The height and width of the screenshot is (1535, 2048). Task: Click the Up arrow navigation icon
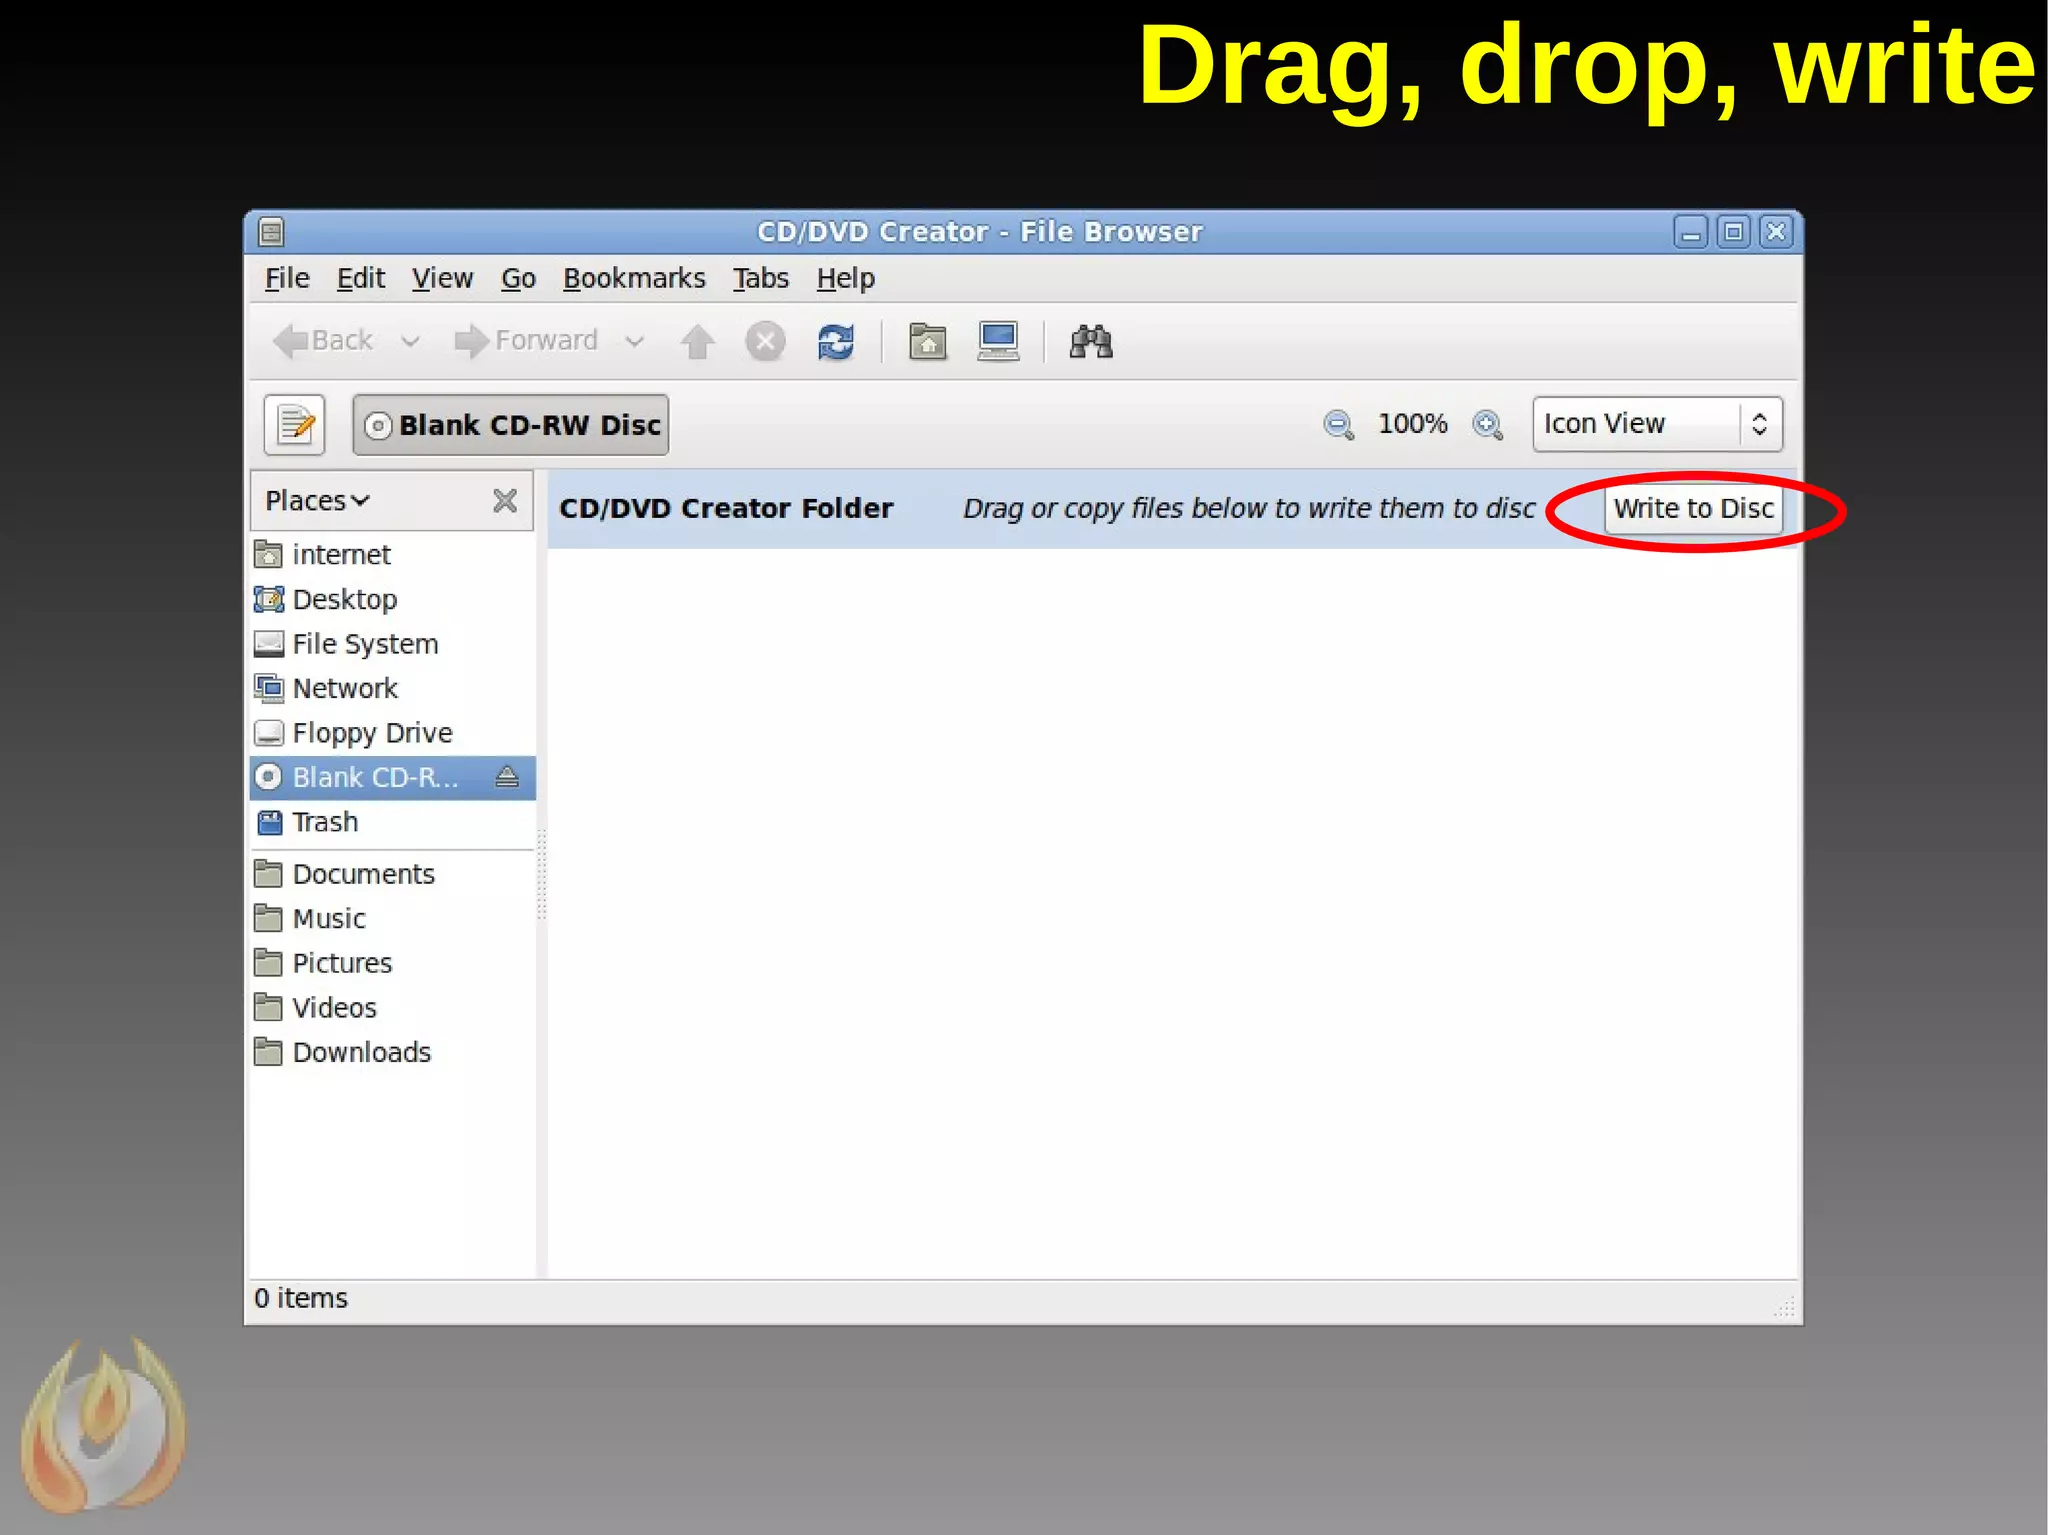[697, 342]
